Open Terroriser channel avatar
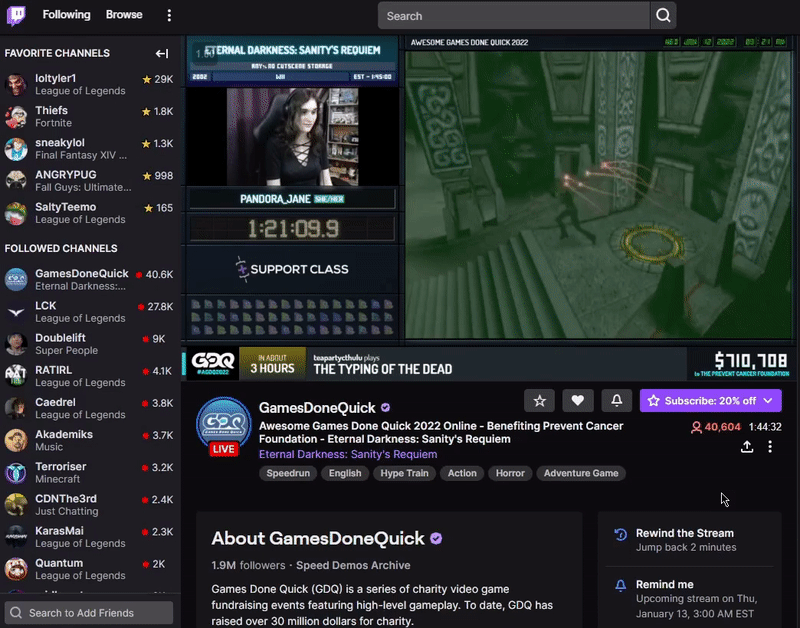 (16, 472)
